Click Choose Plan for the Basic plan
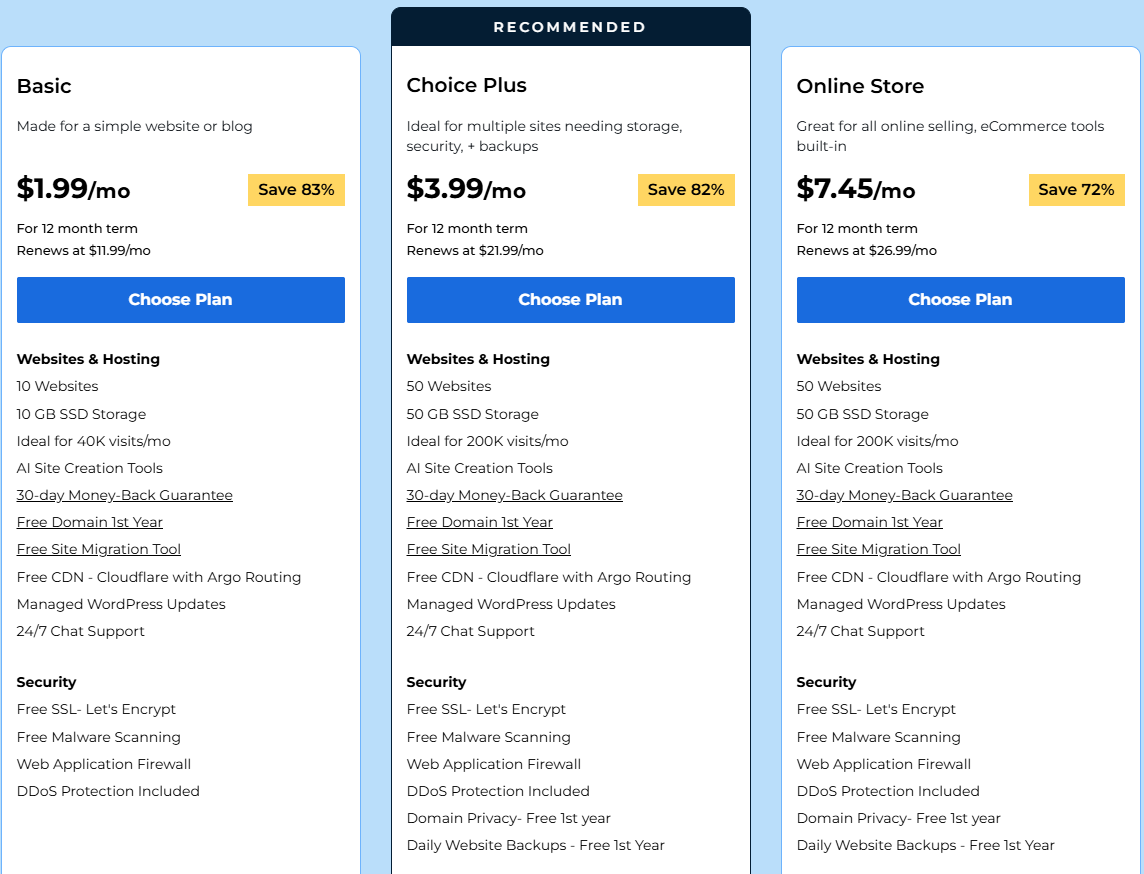1144x874 pixels. pos(180,300)
